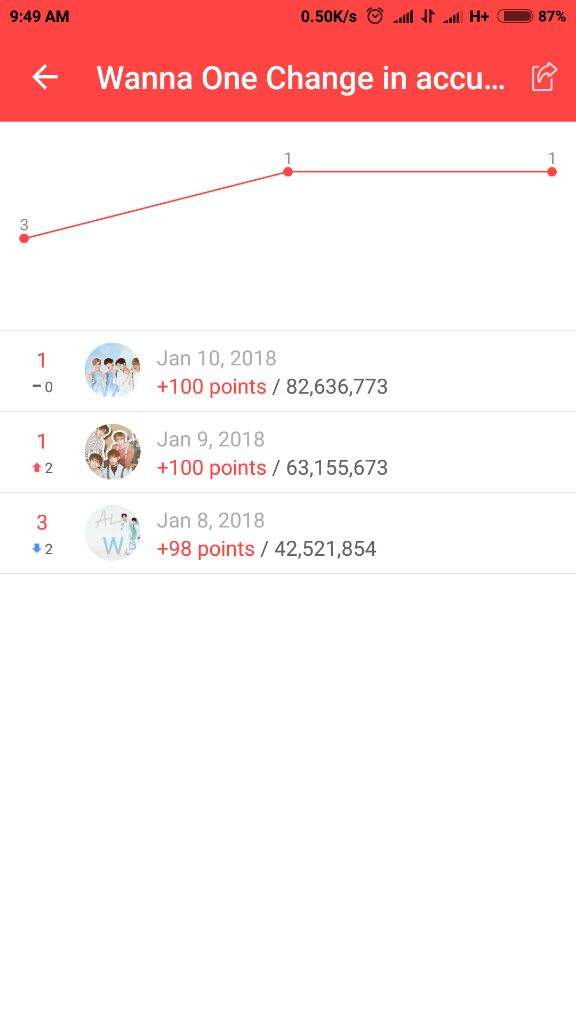This screenshot has width=576, height=1024.
Task: Select the middle chart point labeled 1
Action: click(x=287, y=172)
